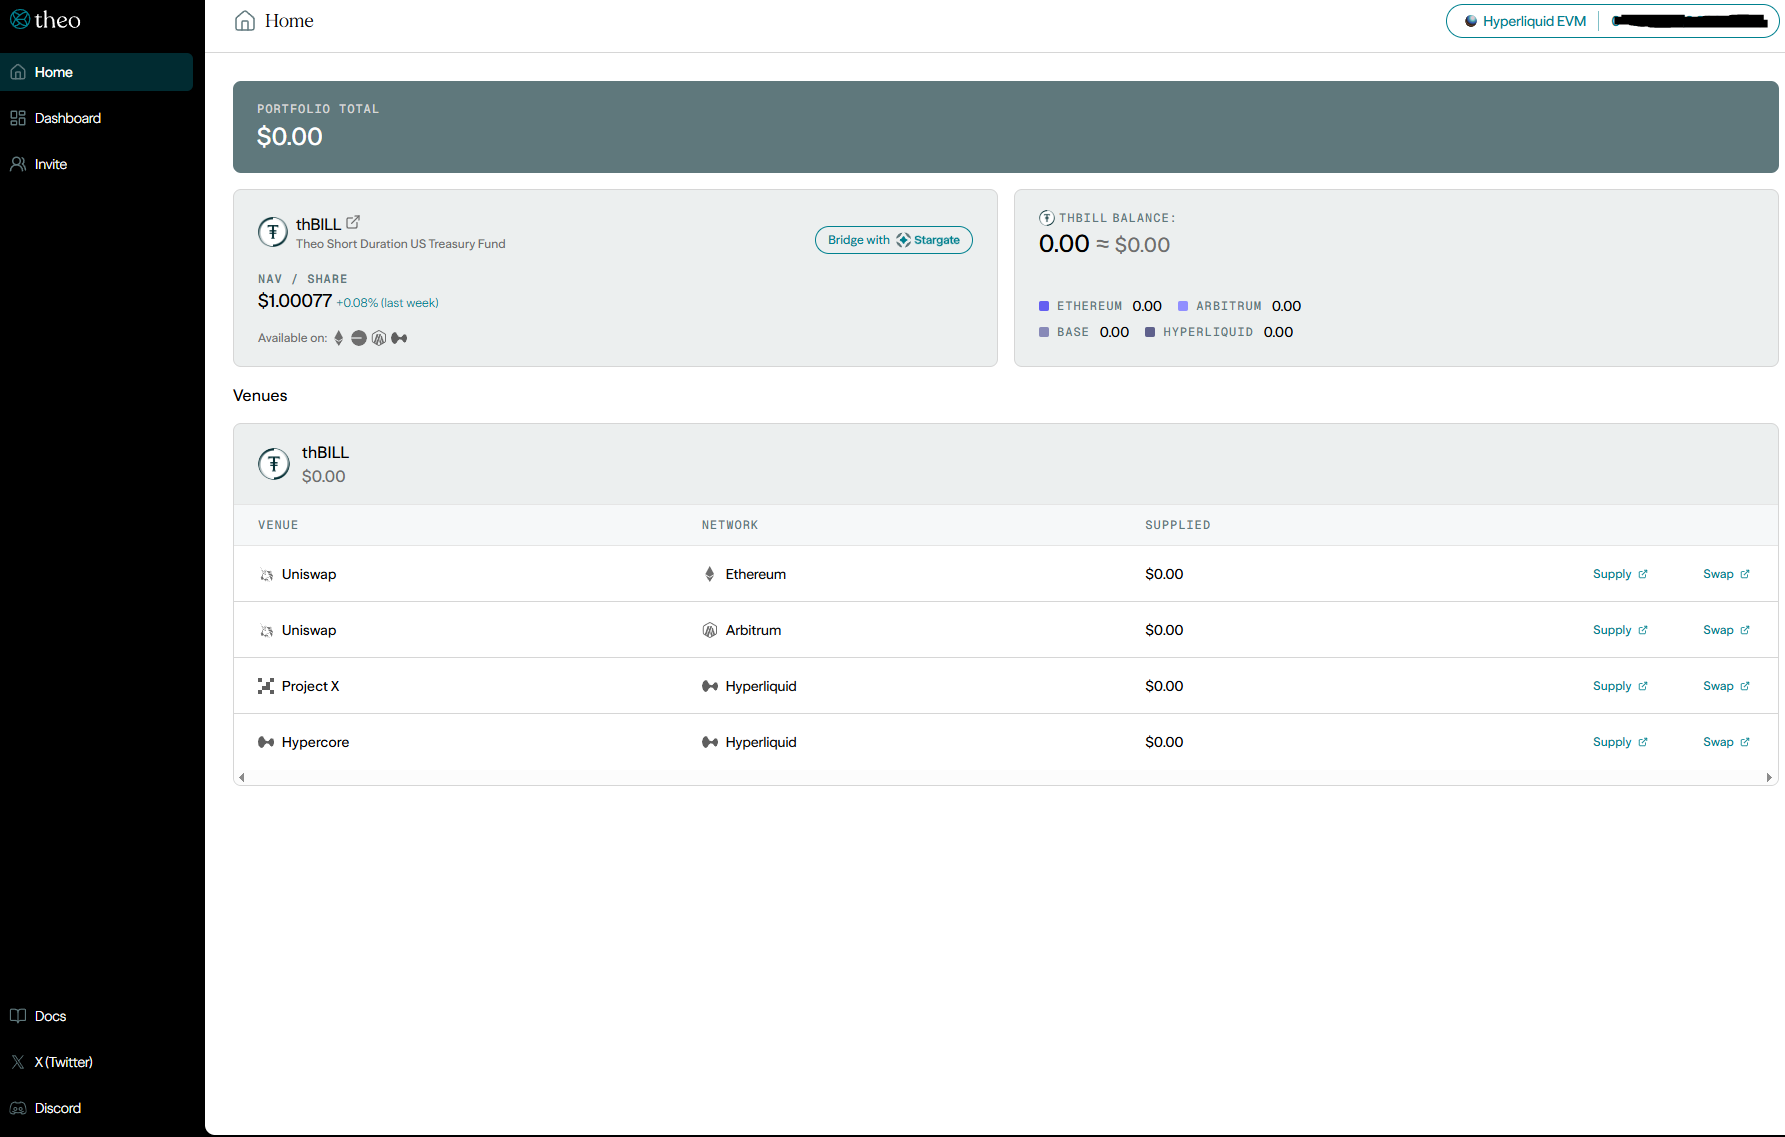Click the thBILL logo in Venues table
The image size is (1785, 1137).
coord(274,464)
